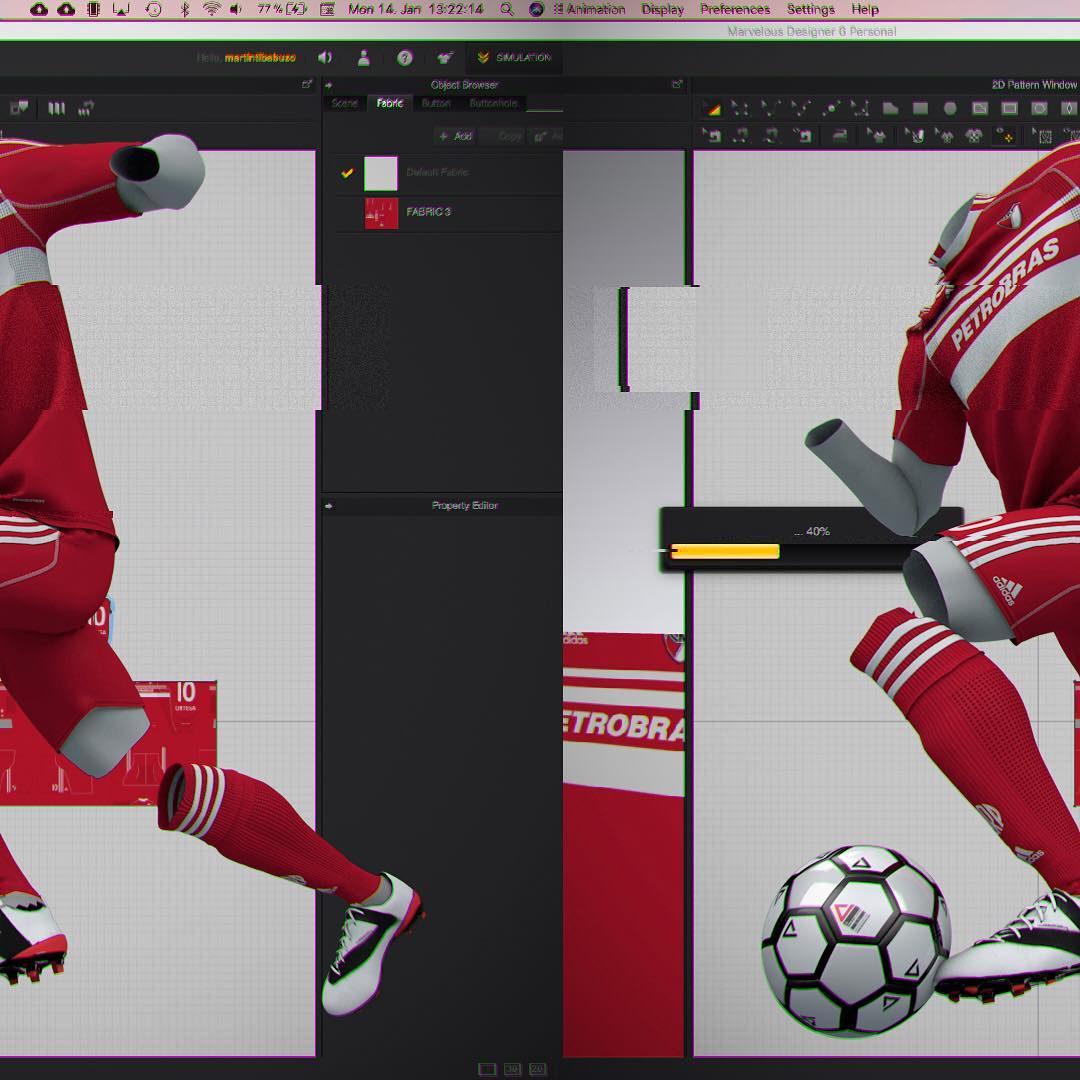Open the Bluetooth status menu
This screenshot has width=1080, height=1080.
tap(185, 10)
